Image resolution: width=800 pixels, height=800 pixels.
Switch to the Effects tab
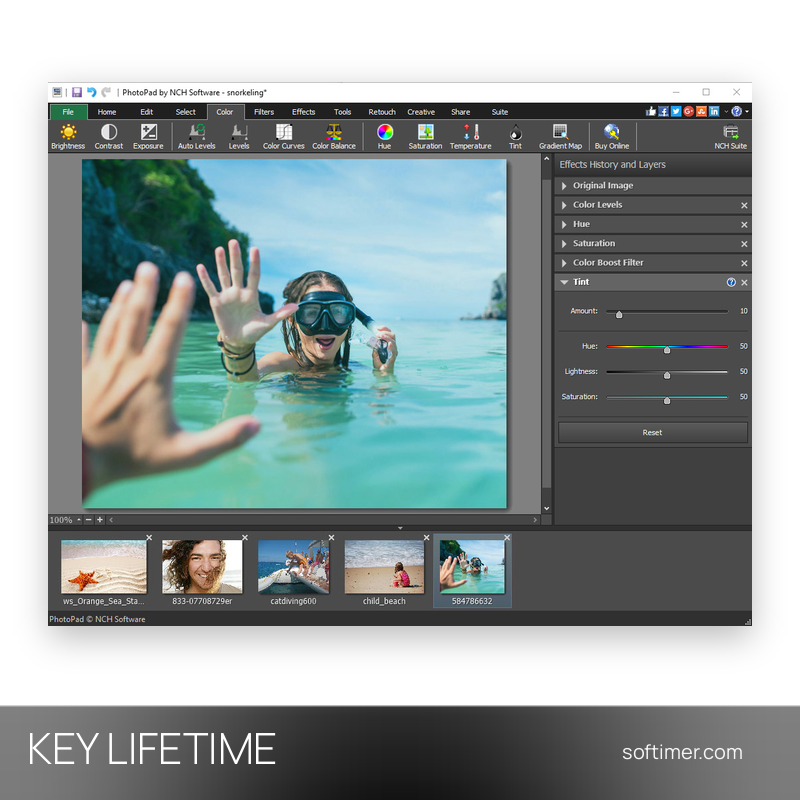pyautogui.click(x=303, y=112)
